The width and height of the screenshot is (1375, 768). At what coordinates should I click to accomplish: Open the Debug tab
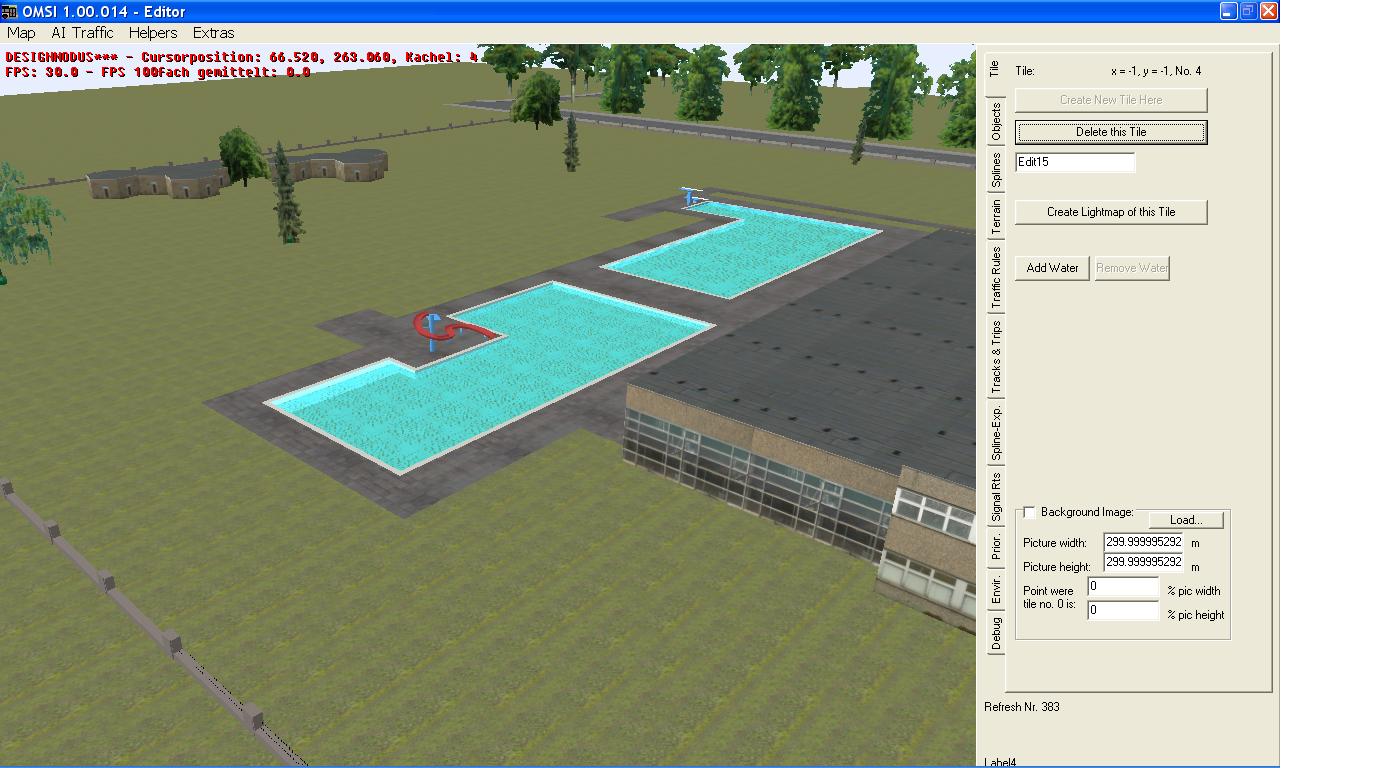point(996,634)
